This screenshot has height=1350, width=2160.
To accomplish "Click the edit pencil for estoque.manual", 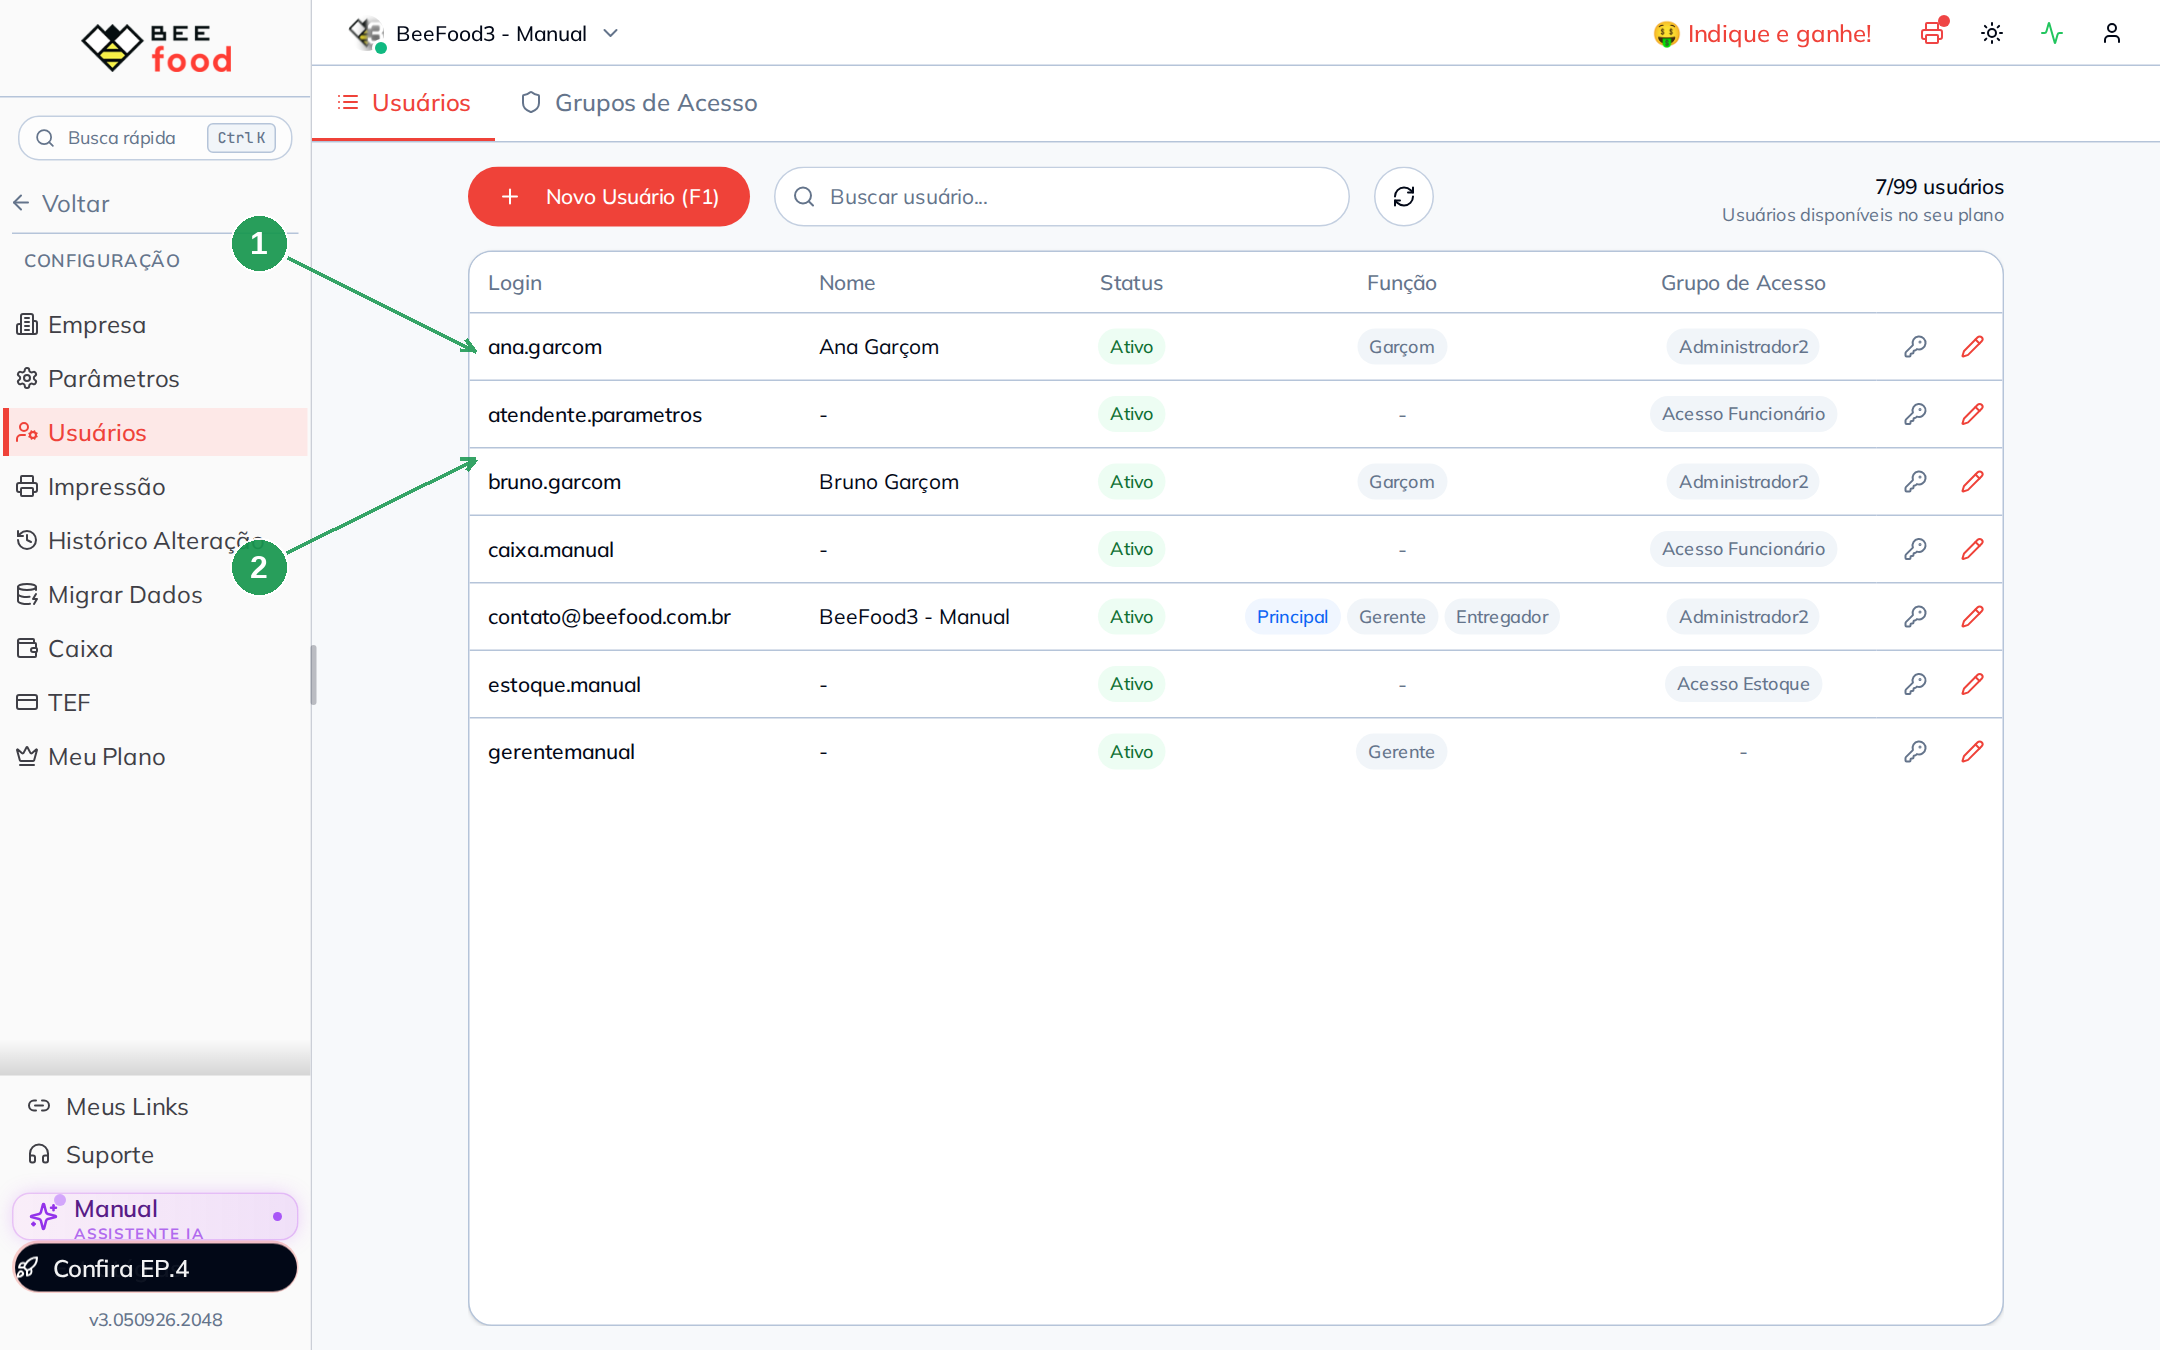I will point(1972,684).
